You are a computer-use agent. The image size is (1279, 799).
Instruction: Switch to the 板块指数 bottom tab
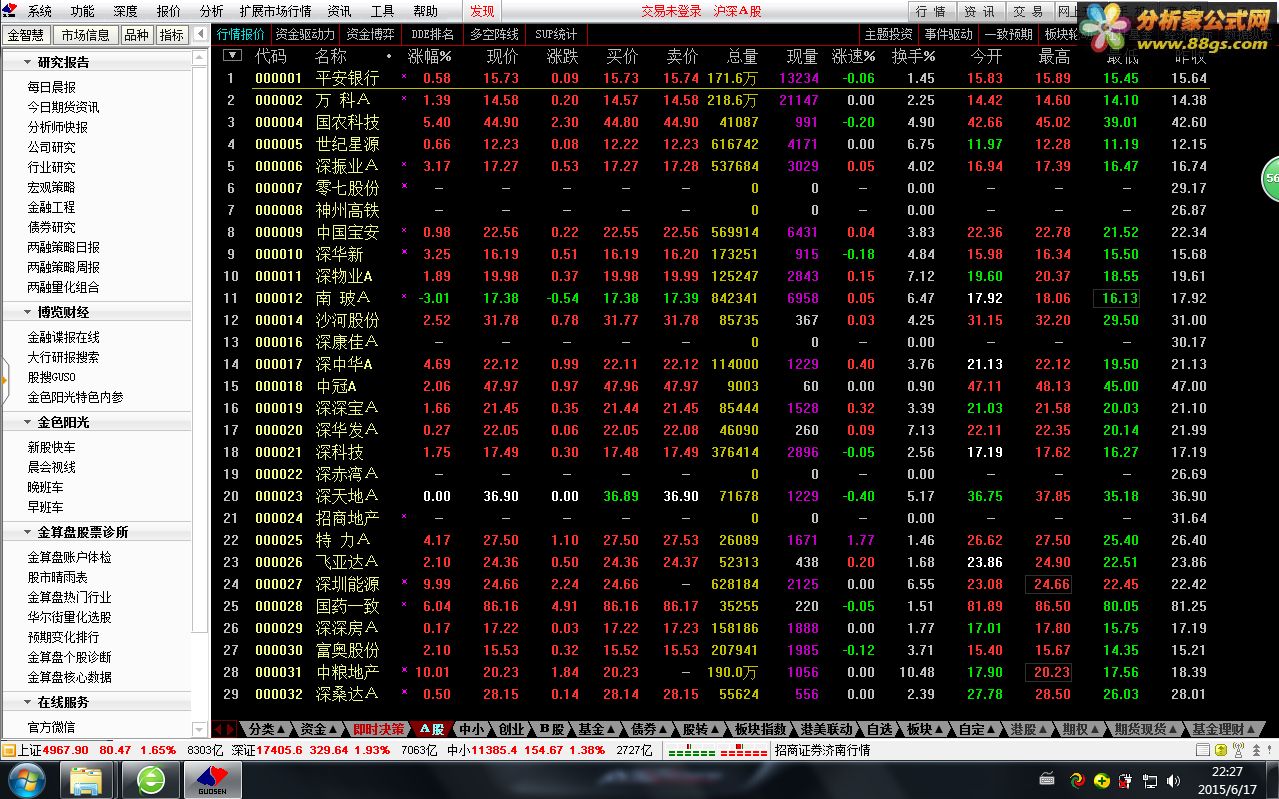click(x=760, y=730)
